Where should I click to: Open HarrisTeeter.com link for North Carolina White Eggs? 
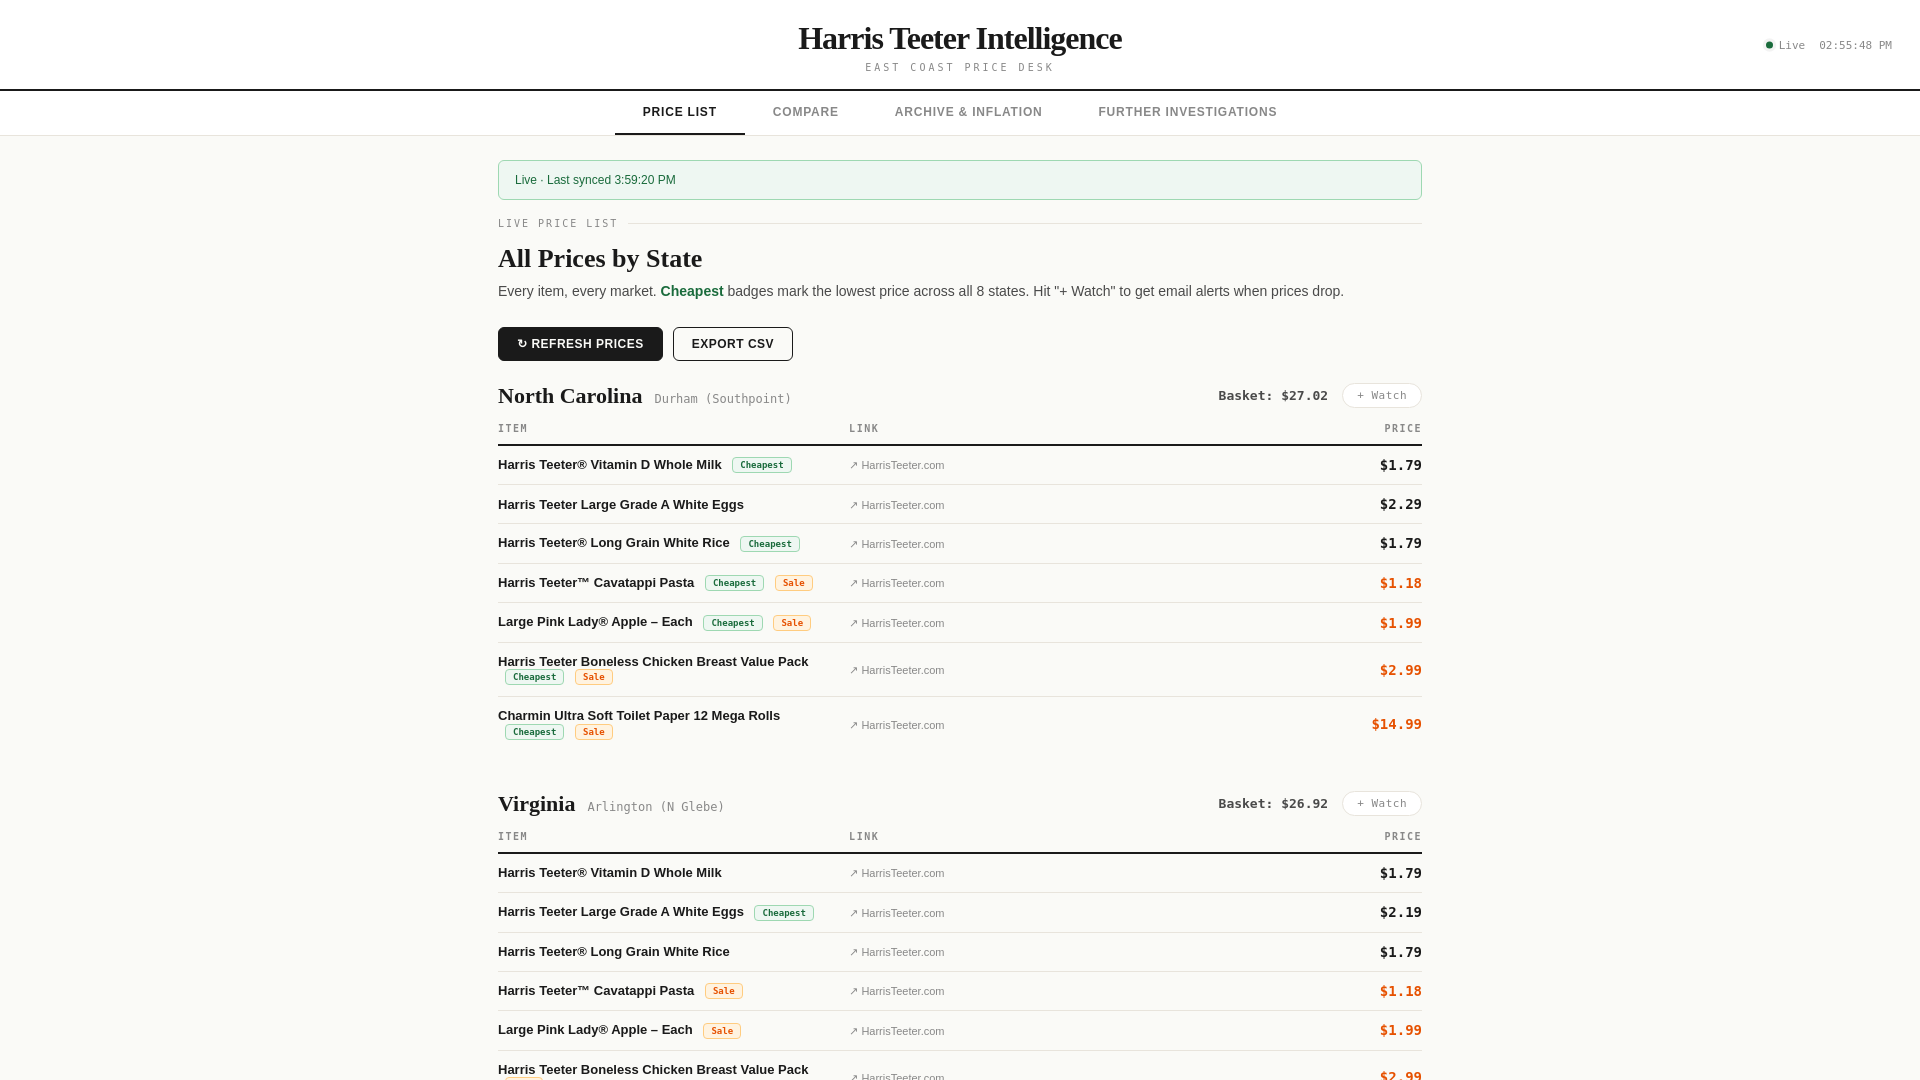tap(897, 505)
